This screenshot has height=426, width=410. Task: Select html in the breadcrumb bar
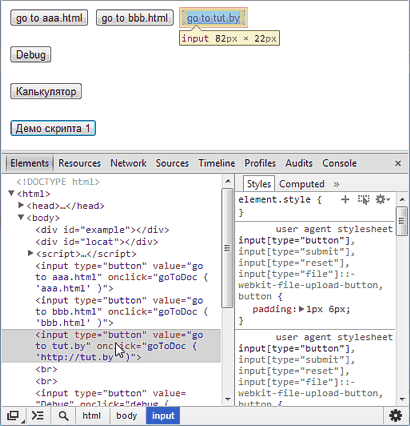tap(91, 416)
